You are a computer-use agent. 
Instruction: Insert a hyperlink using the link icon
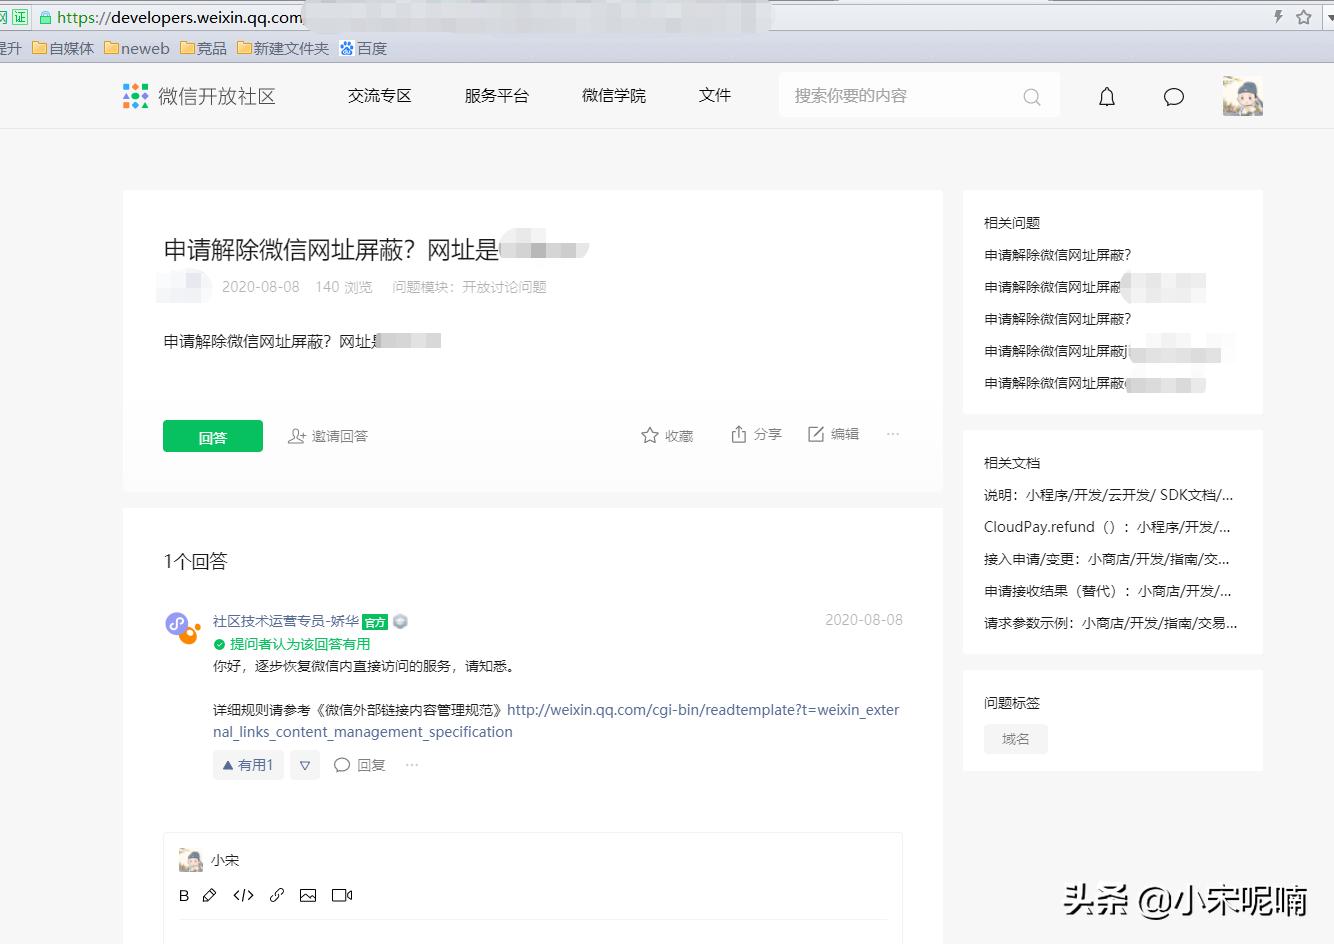[277, 895]
